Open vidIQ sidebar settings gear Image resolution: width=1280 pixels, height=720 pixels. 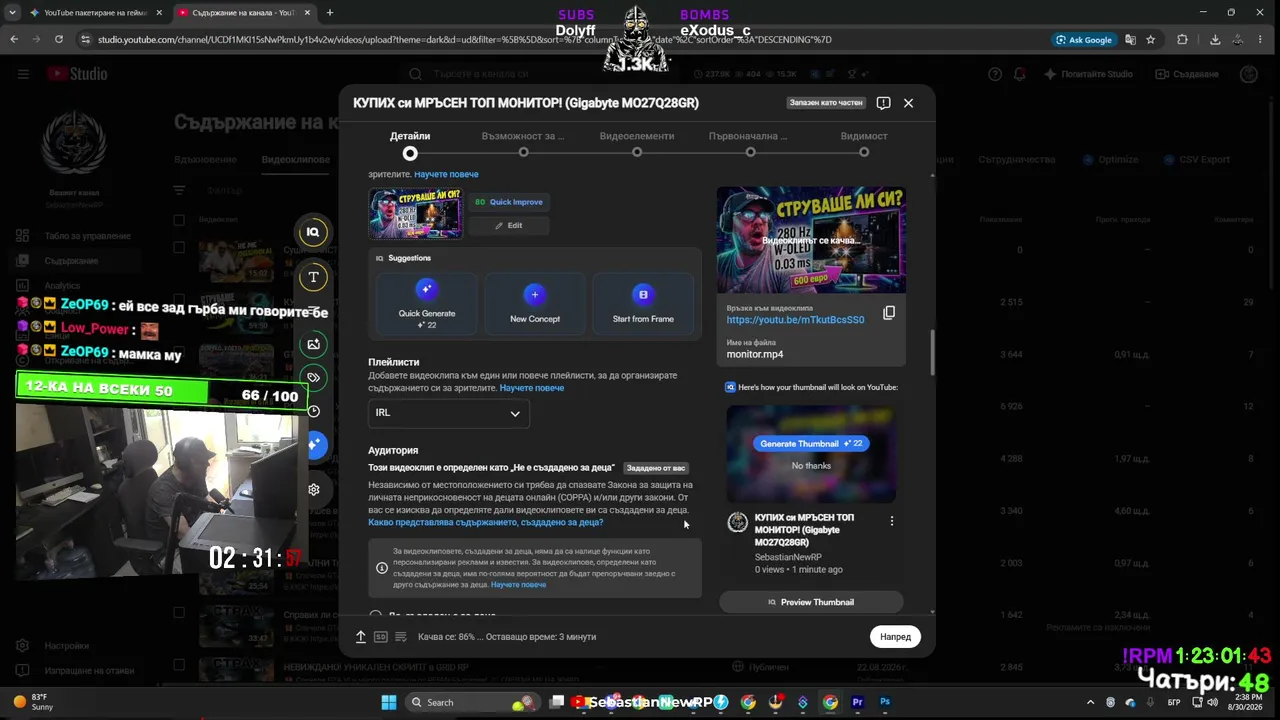314,490
